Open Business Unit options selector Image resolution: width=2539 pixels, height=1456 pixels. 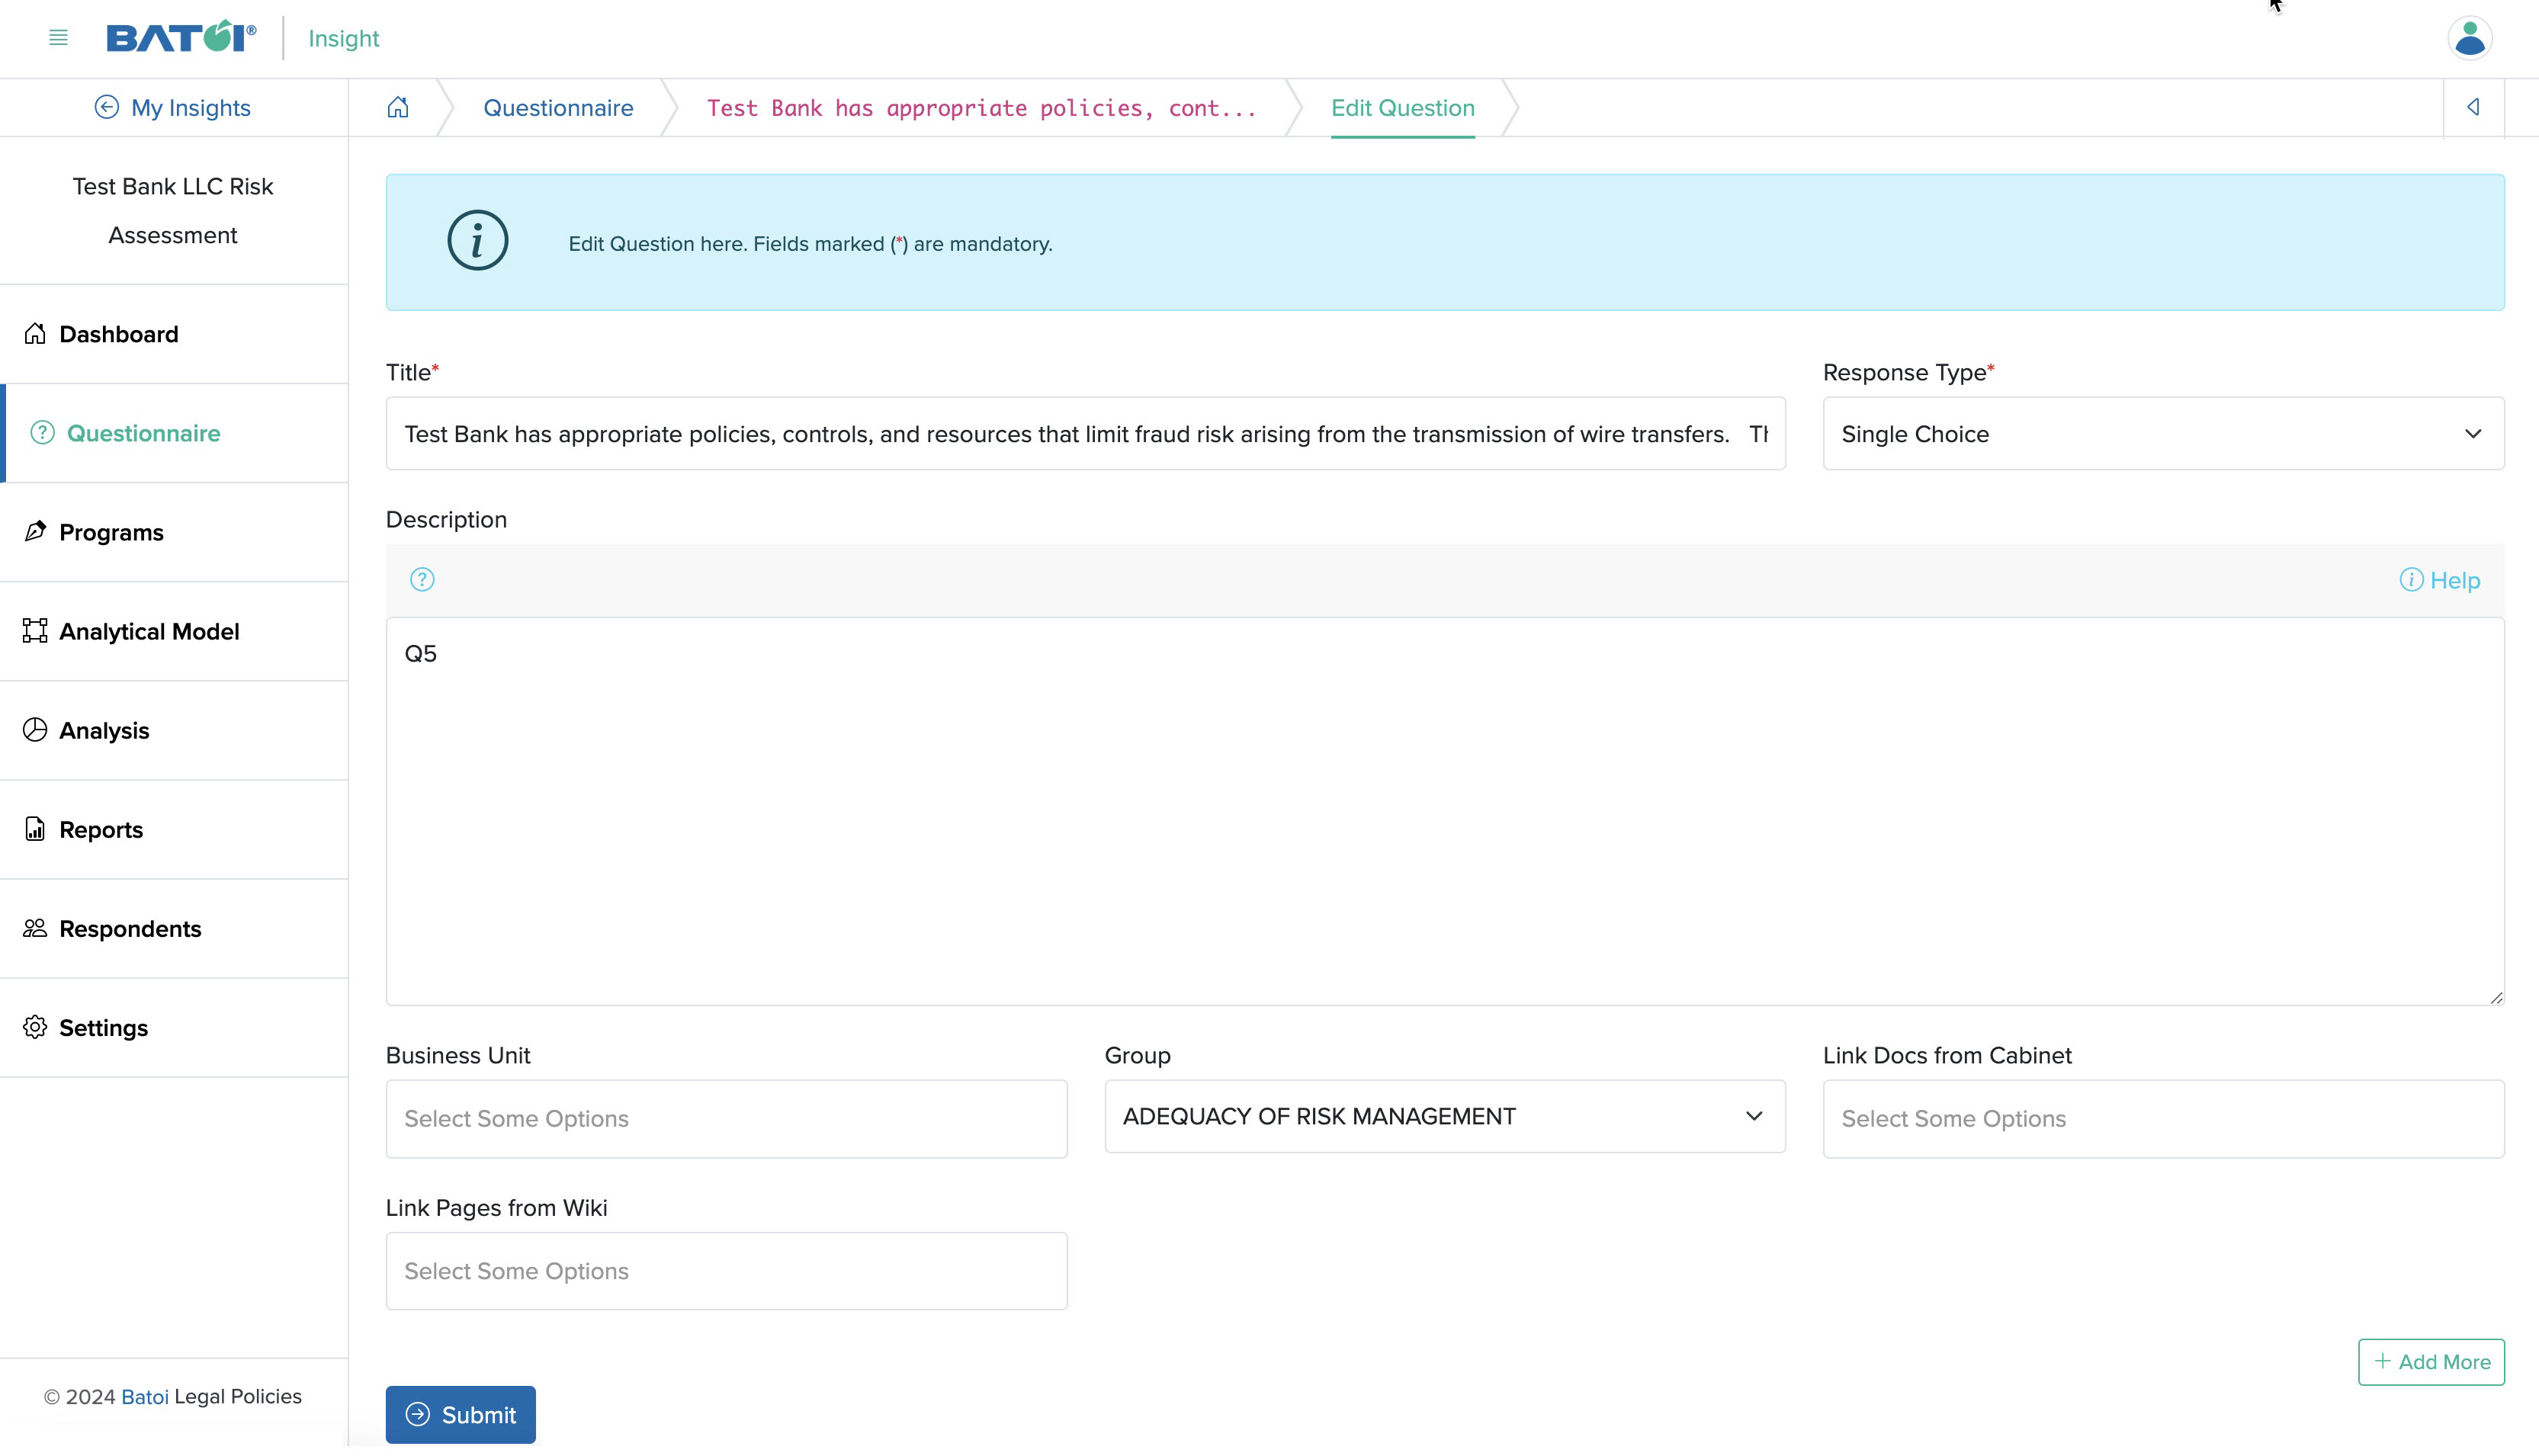(726, 1118)
